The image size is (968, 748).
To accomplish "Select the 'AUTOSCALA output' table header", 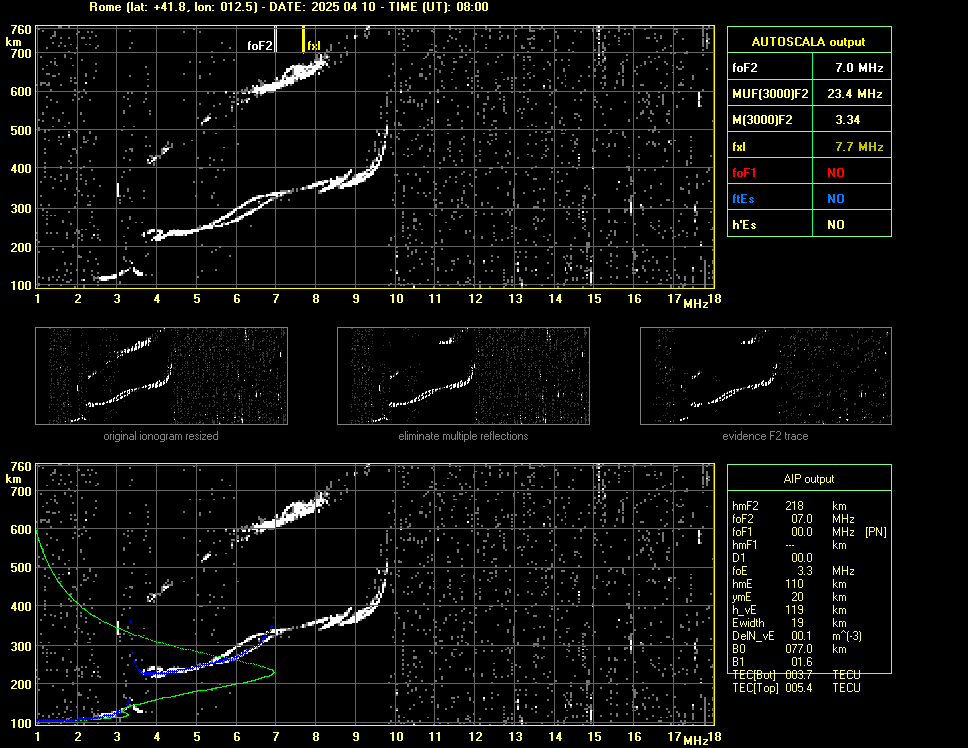I will [x=809, y=41].
